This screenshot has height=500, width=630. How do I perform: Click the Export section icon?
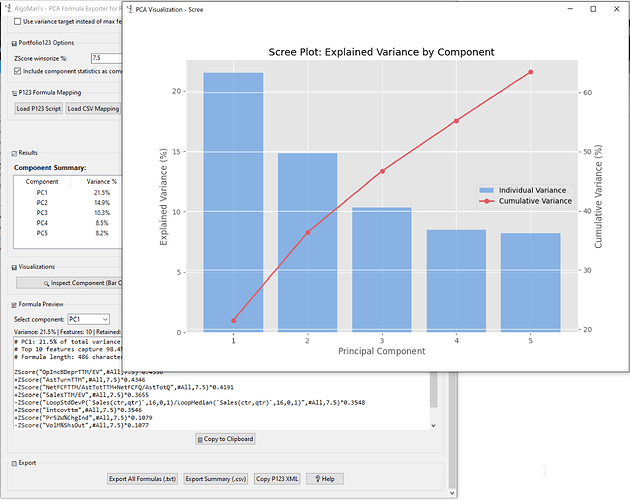coord(13,463)
